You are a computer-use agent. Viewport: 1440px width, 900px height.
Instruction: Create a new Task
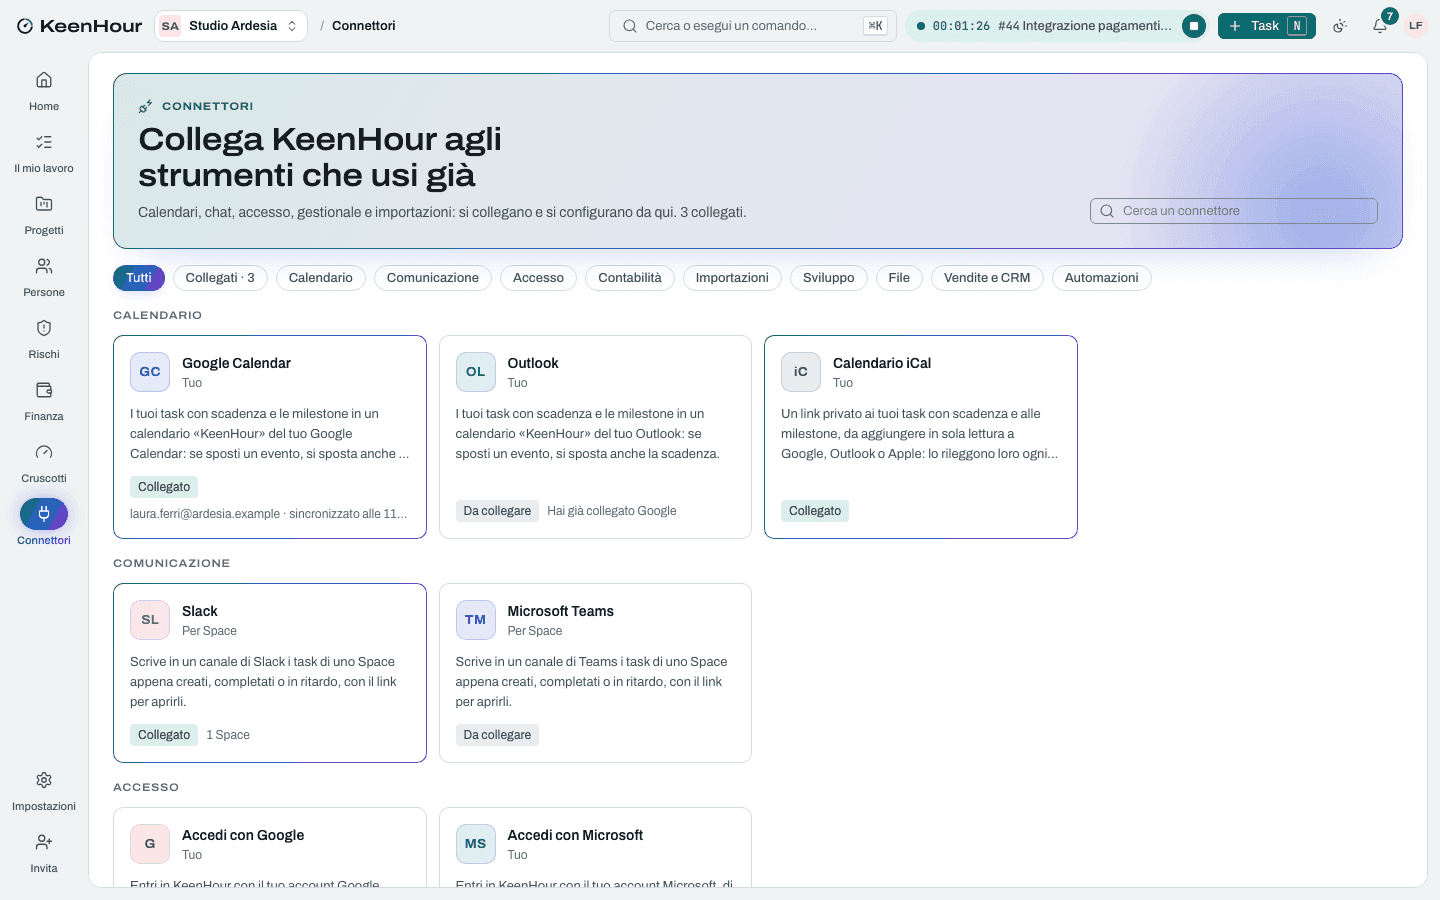(1267, 26)
